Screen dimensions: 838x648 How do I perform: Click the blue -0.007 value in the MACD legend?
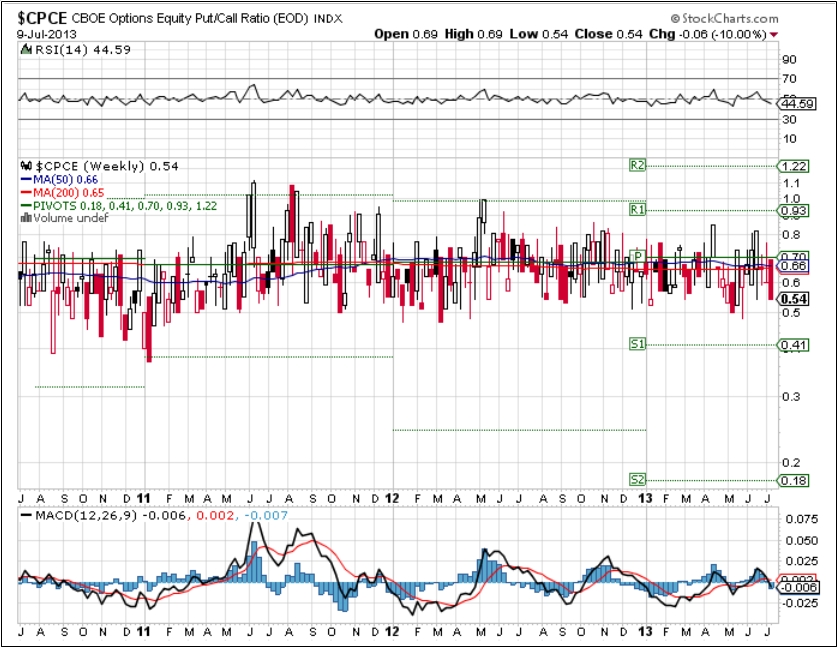point(266,515)
